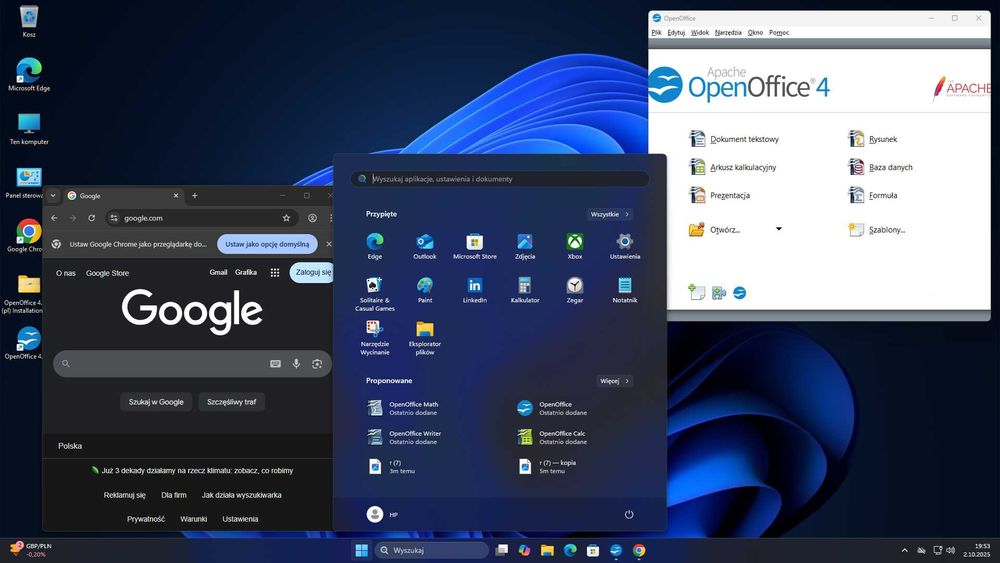
Task: Open the Okno menu in OpenOffice
Action: pyautogui.click(x=755, y=33)
